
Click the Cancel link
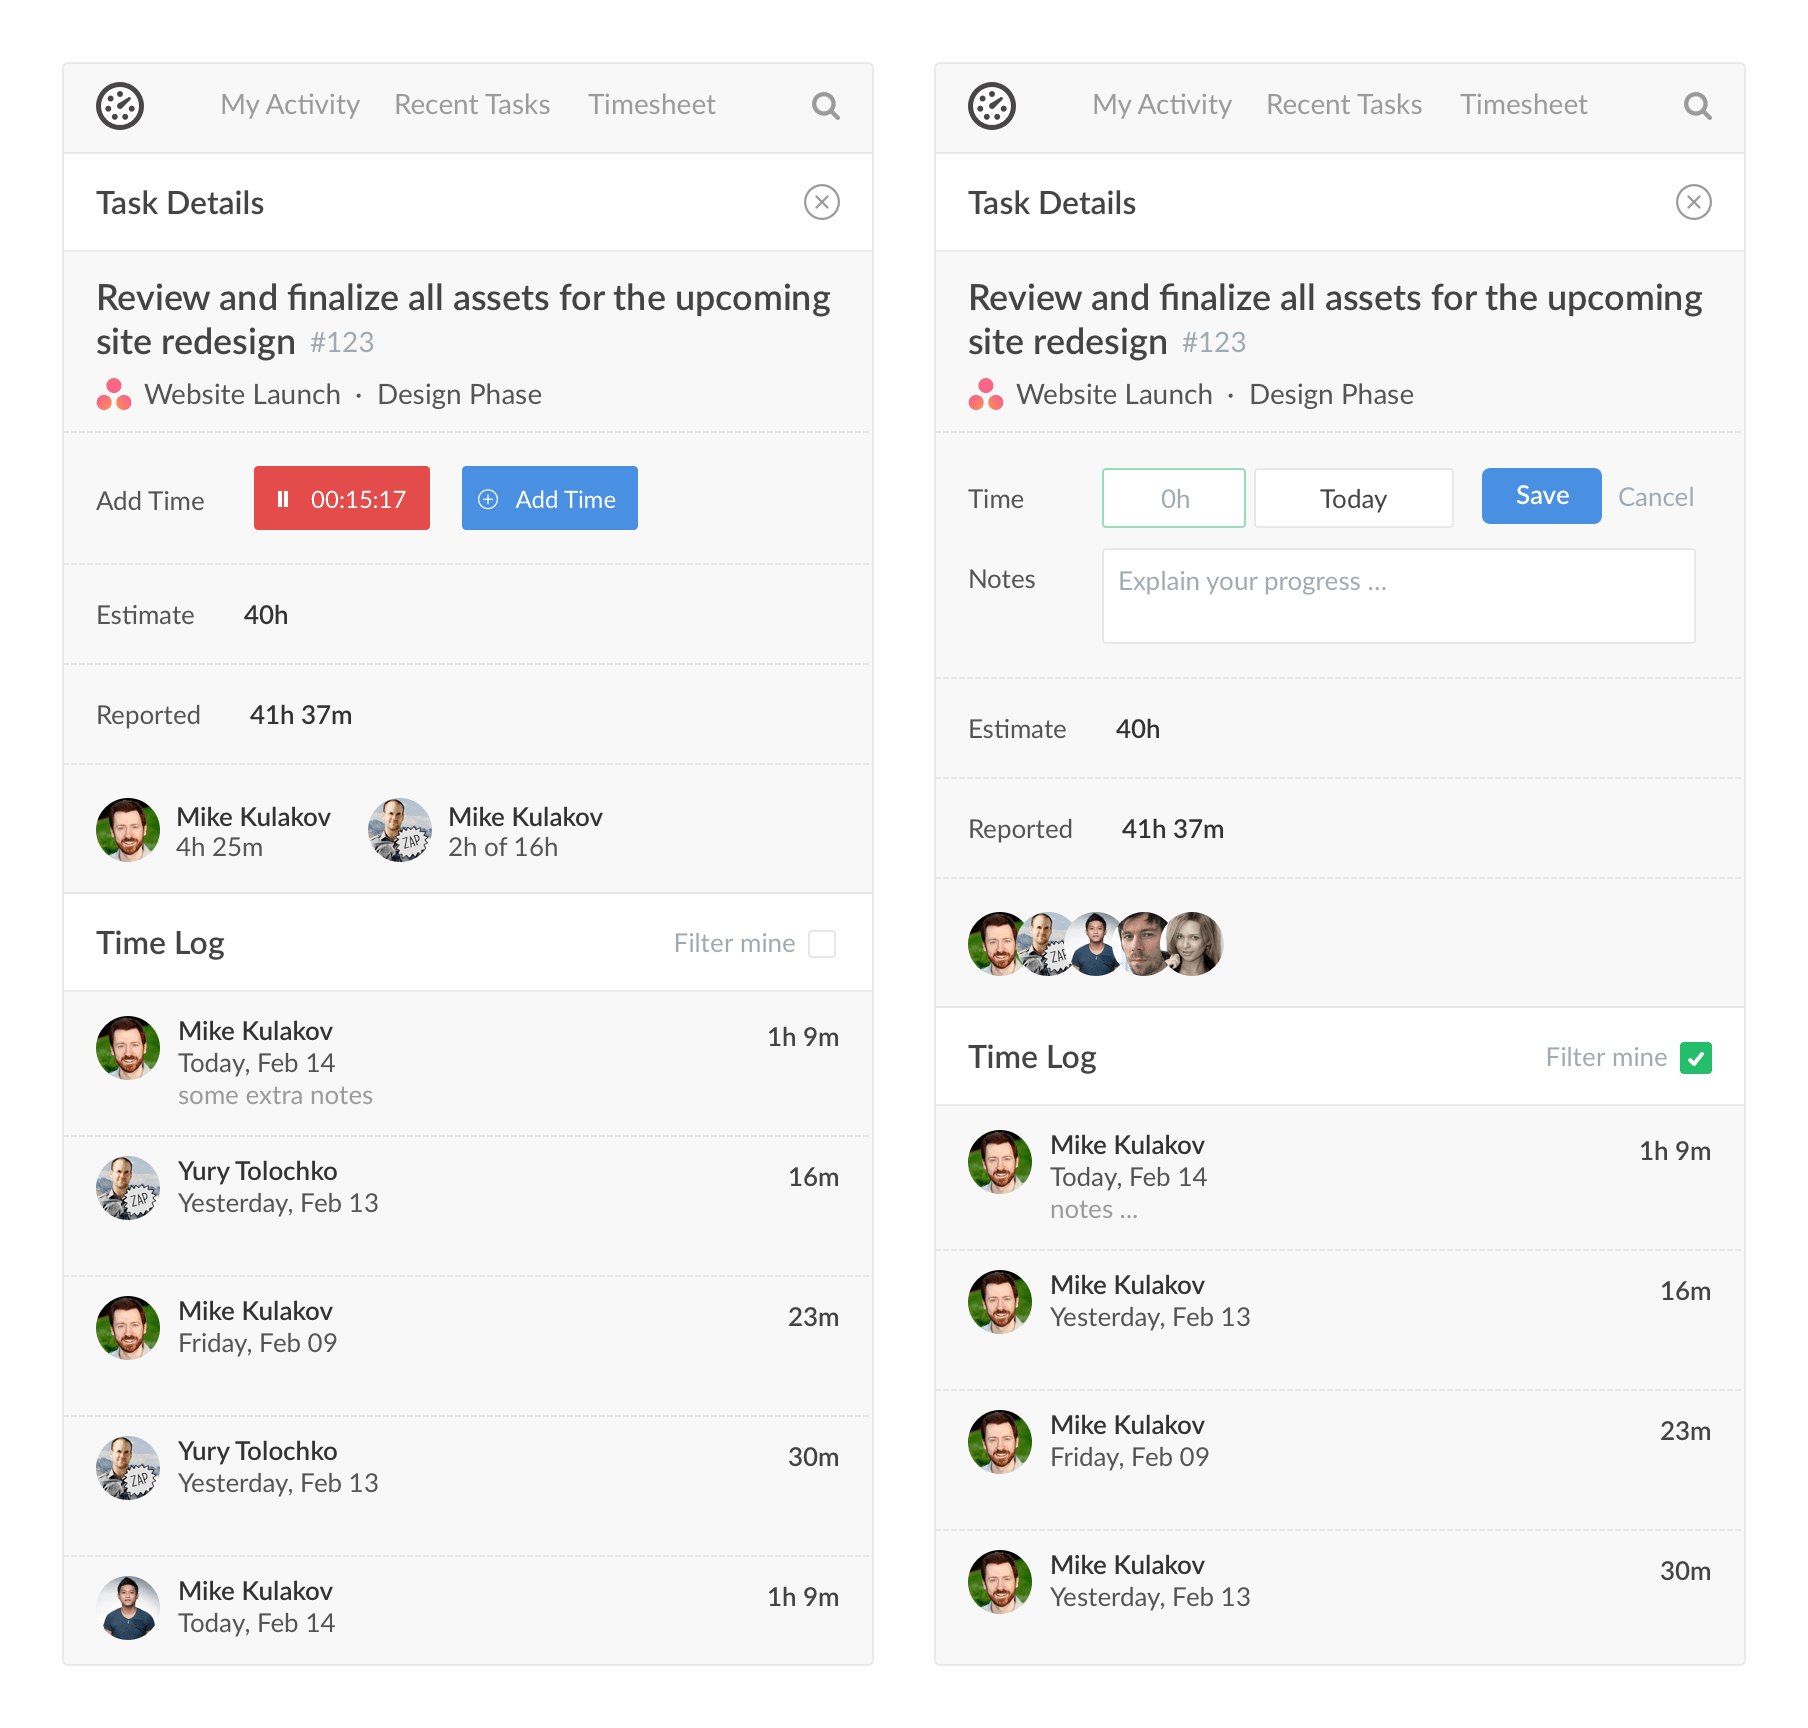pyautogui.click(x=1655, y=497)
